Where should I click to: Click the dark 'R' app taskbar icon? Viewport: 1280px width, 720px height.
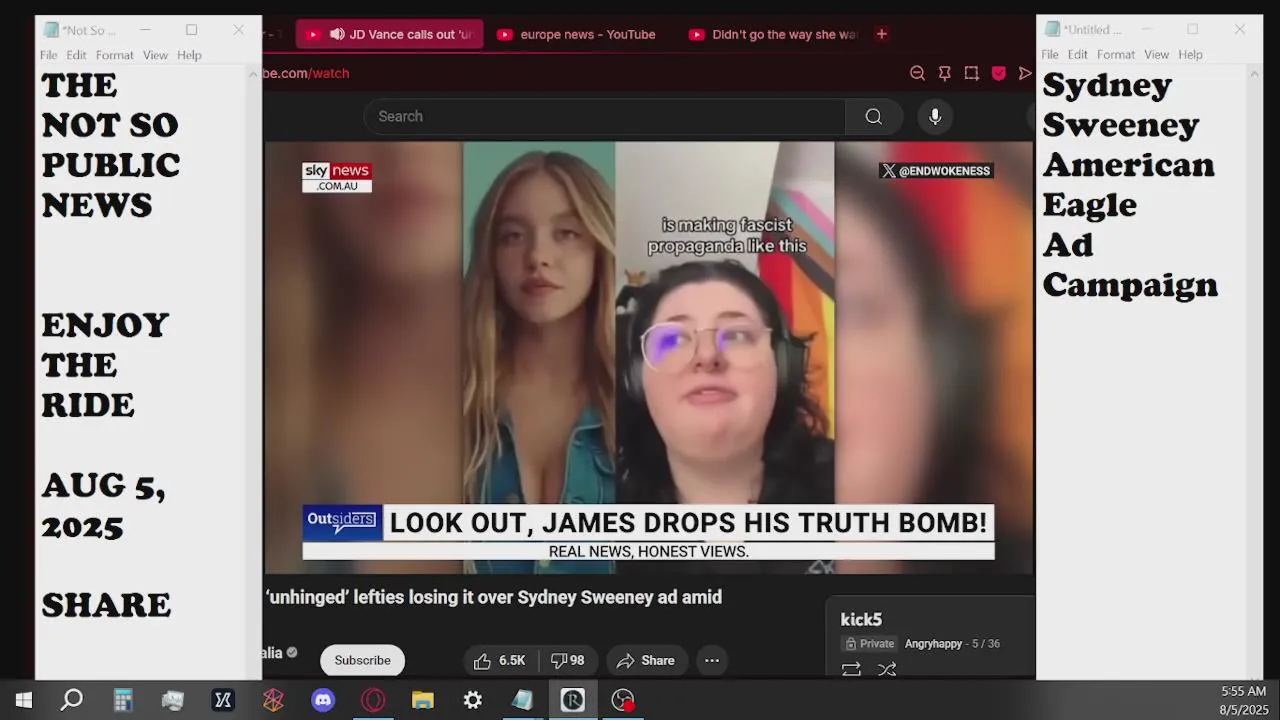573,700
